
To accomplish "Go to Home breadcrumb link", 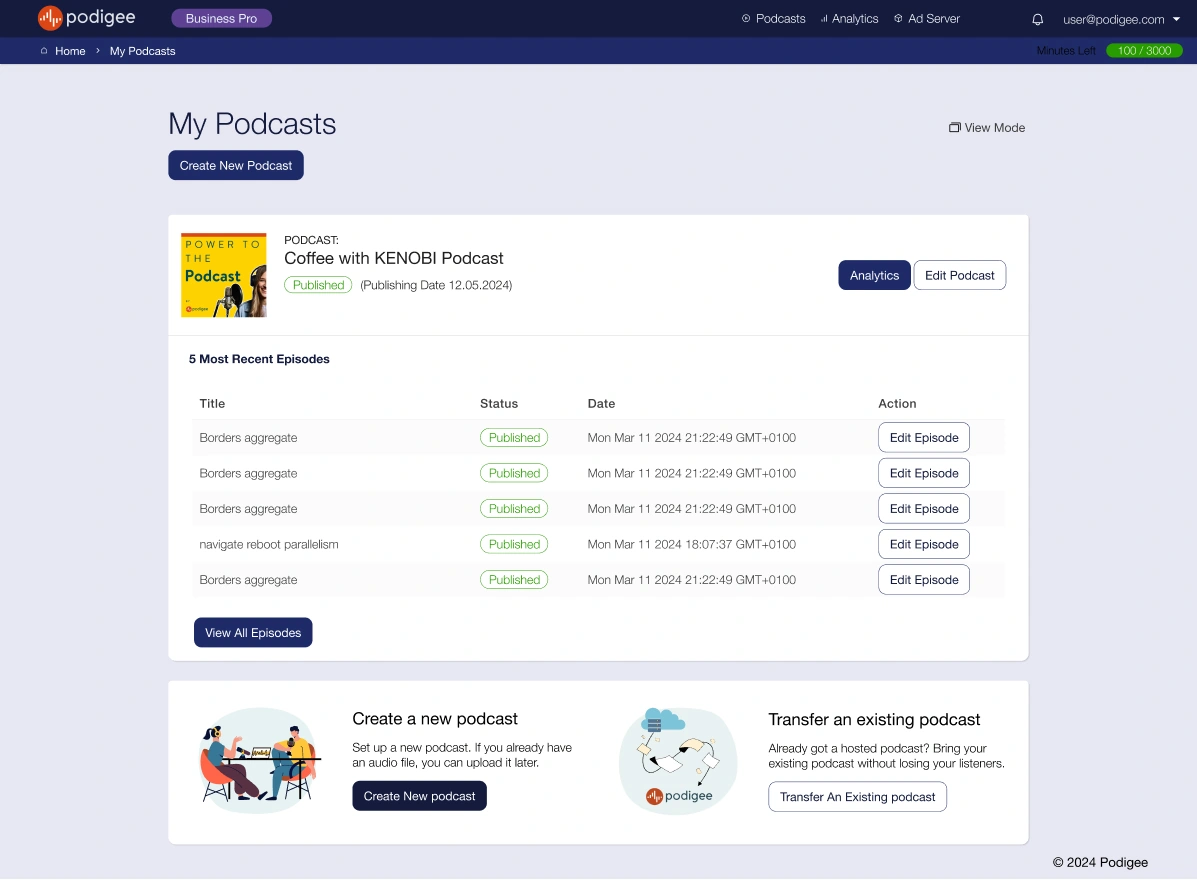I will tap(70, 51).
